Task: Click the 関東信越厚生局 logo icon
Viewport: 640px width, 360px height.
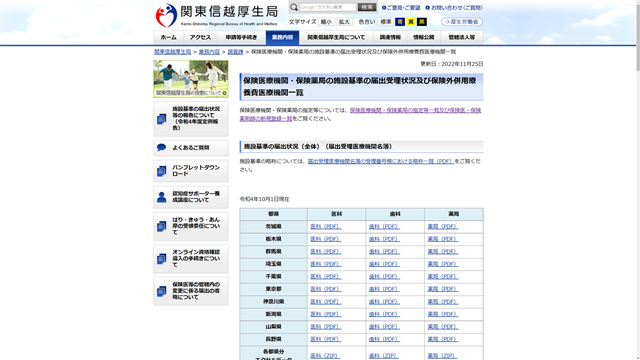Action: point(166,16)
